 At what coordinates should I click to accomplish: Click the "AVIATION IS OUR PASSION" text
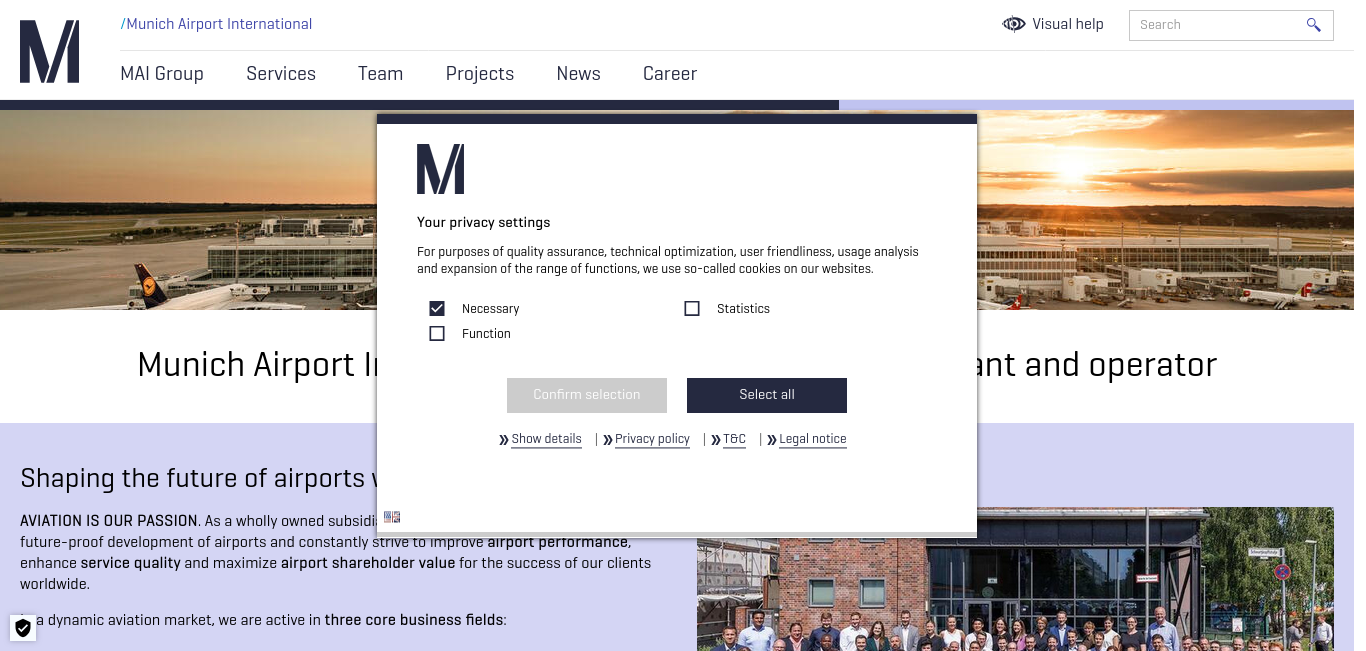[109, 521]
